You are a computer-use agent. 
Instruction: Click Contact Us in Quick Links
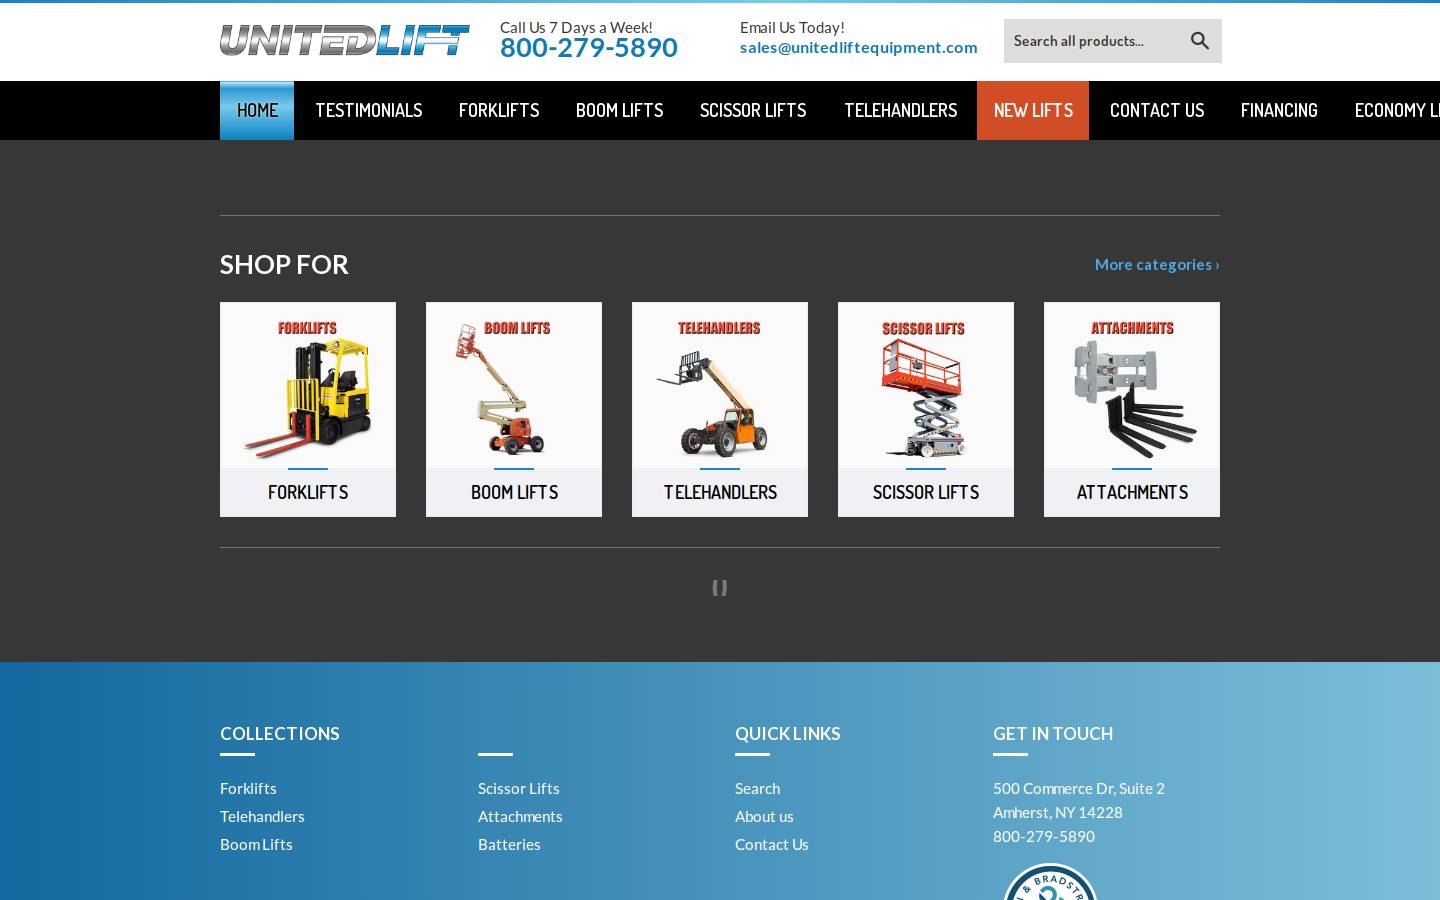[771, 844]
